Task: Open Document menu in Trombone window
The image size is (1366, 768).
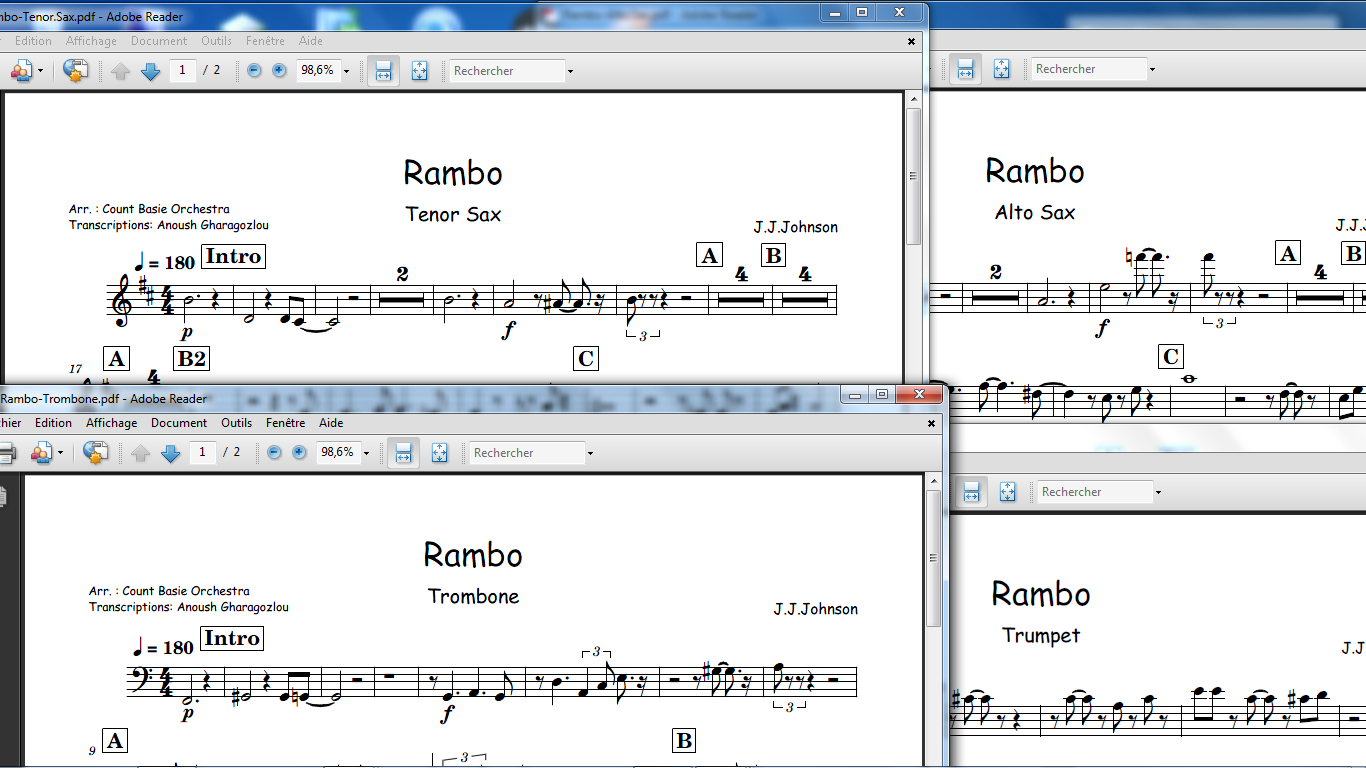Action: click(179, 423)
